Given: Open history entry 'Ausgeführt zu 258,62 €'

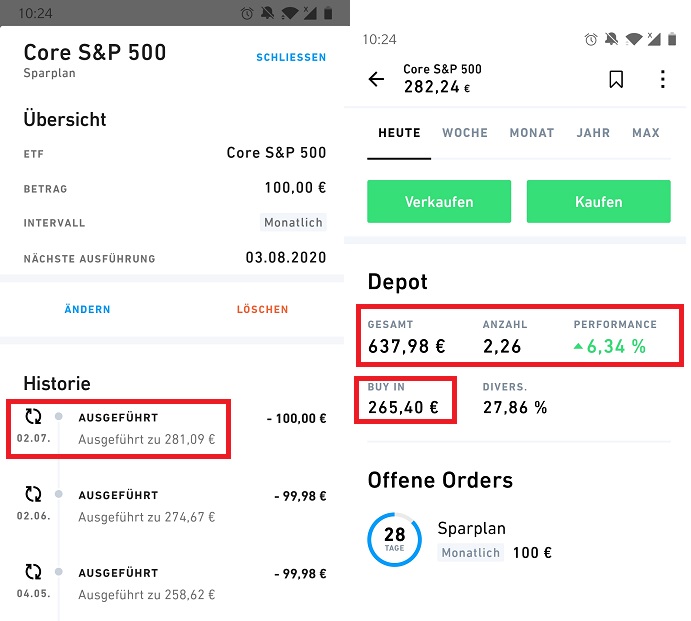Looking at the screenshot, I should coord(147,595).
